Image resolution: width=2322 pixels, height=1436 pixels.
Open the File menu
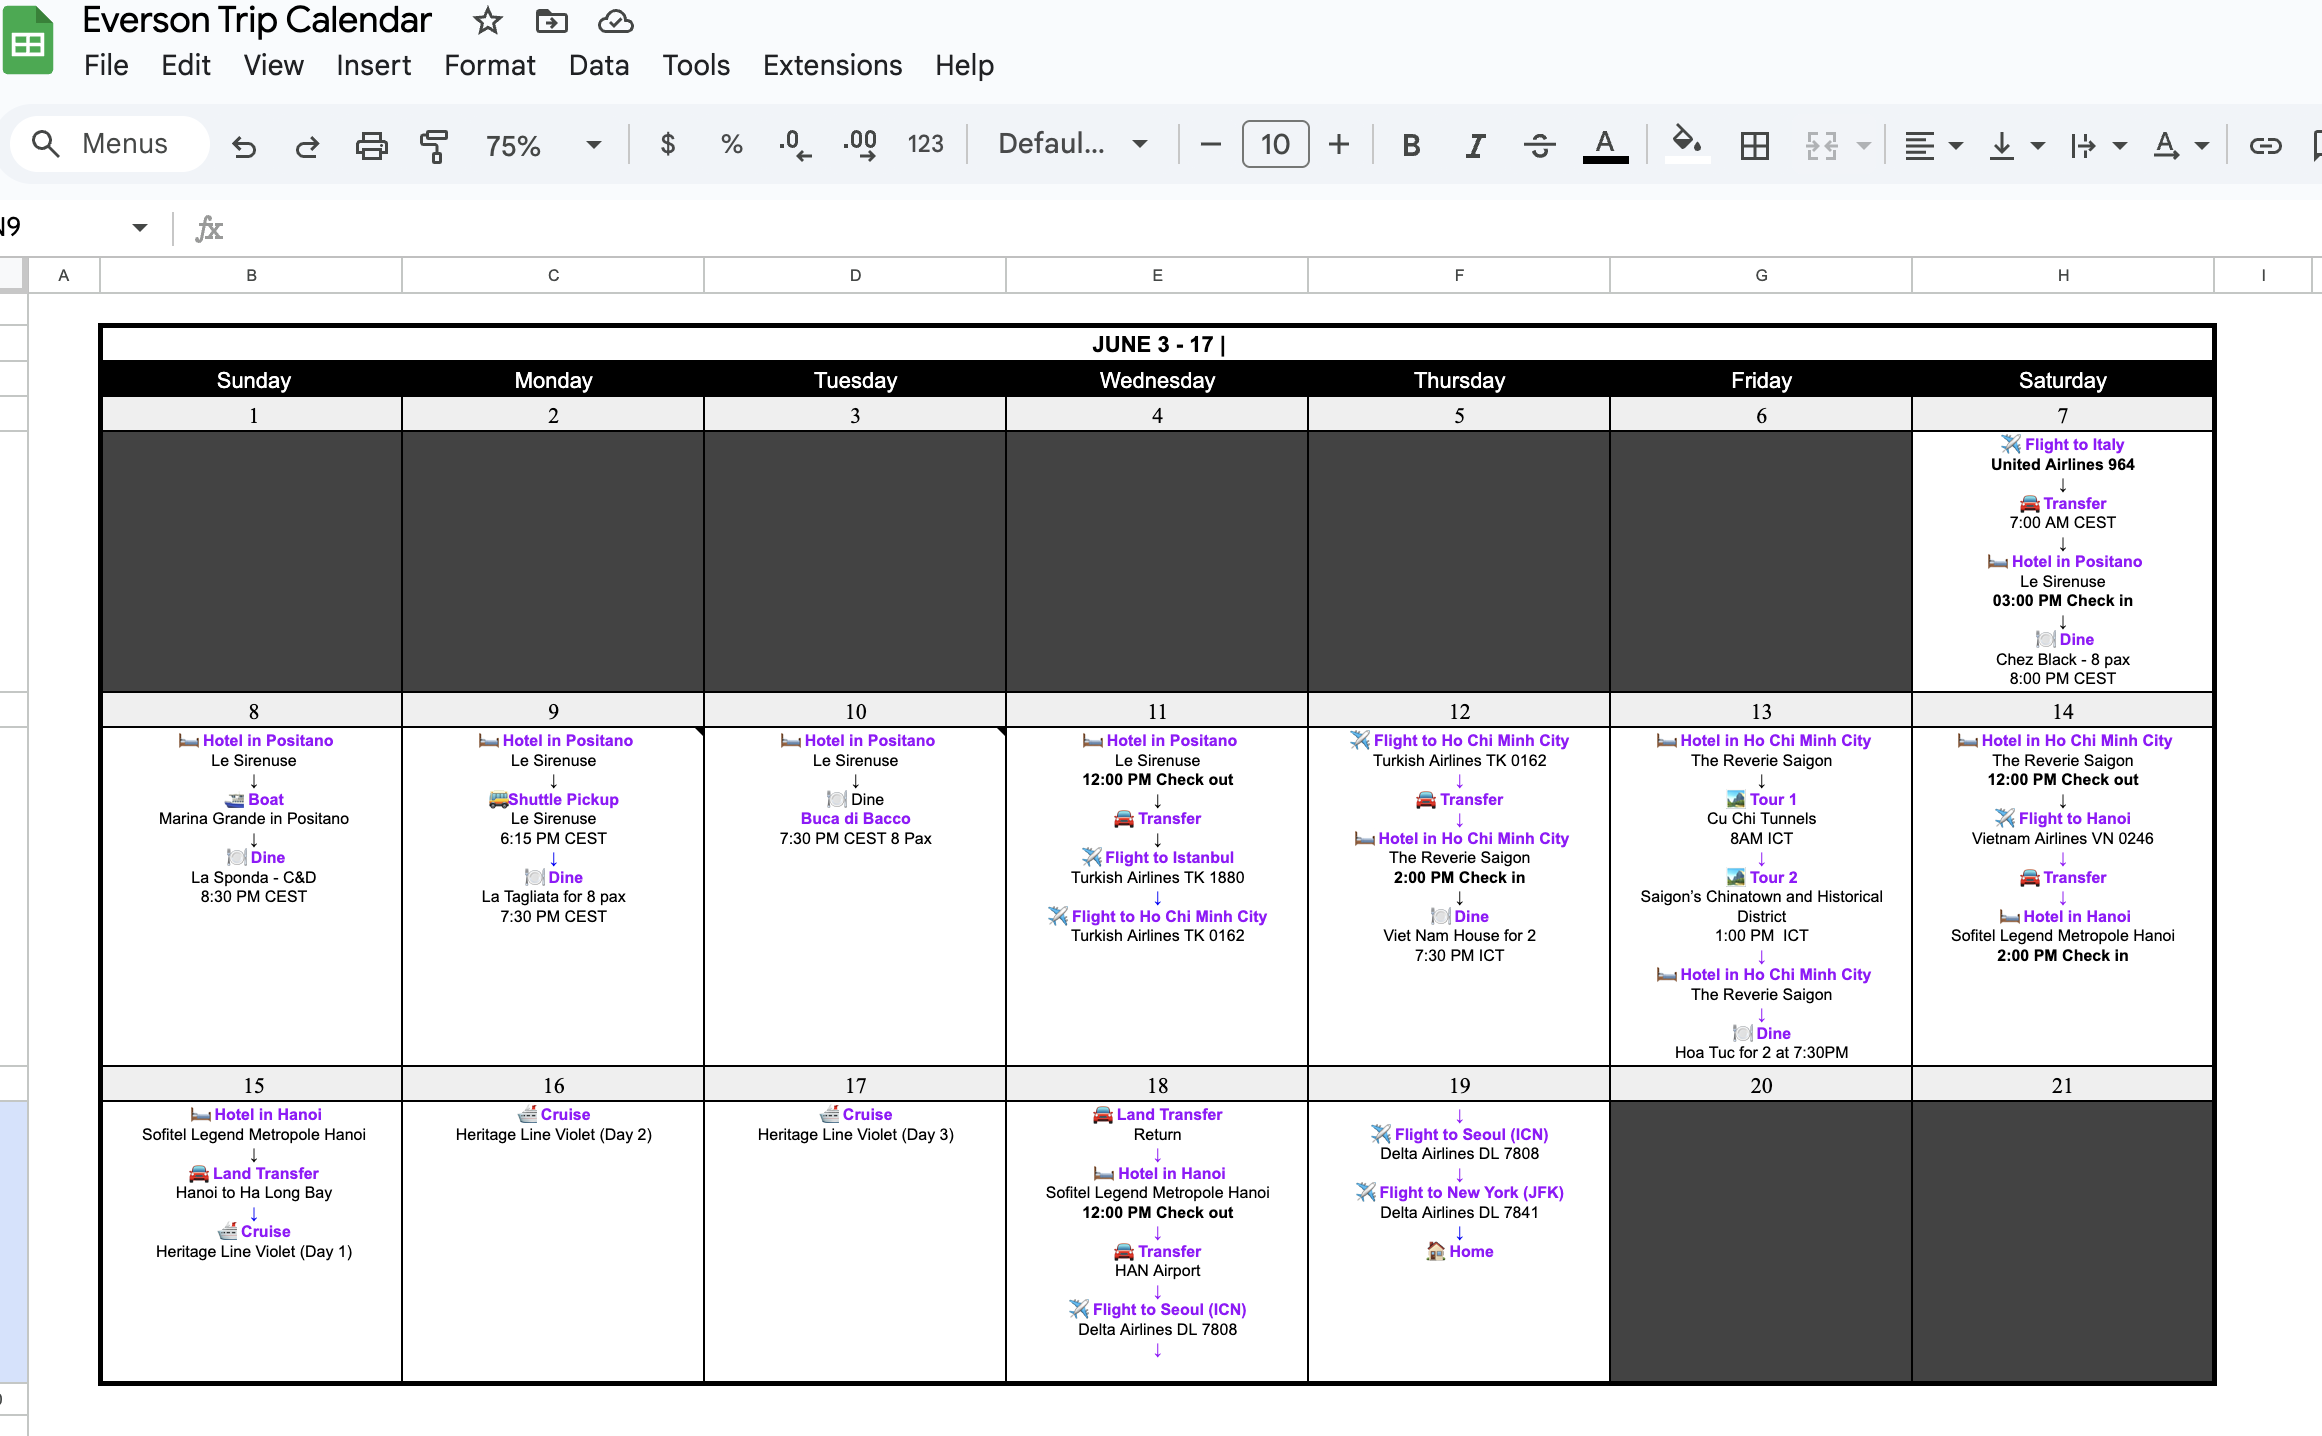click(x=106, y=66)
